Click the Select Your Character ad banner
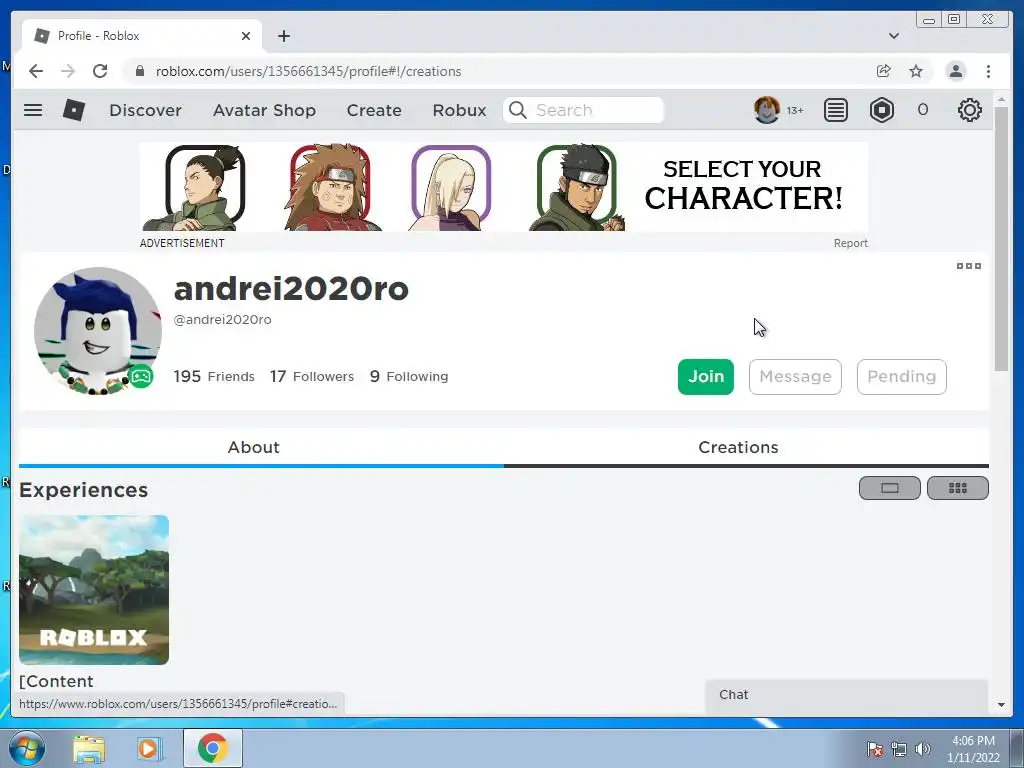This screenshot has height=768, width=1024. (504, 187)
